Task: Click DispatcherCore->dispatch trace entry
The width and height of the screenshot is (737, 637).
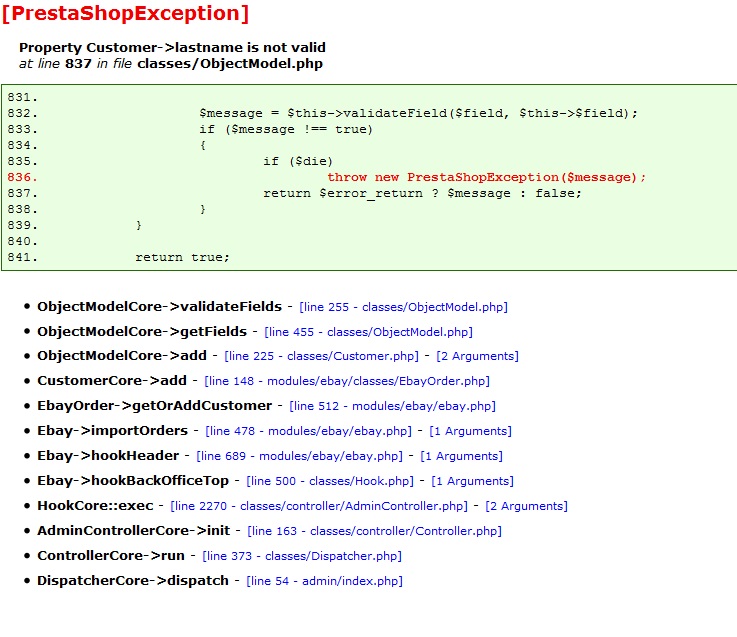Action: 133,580
